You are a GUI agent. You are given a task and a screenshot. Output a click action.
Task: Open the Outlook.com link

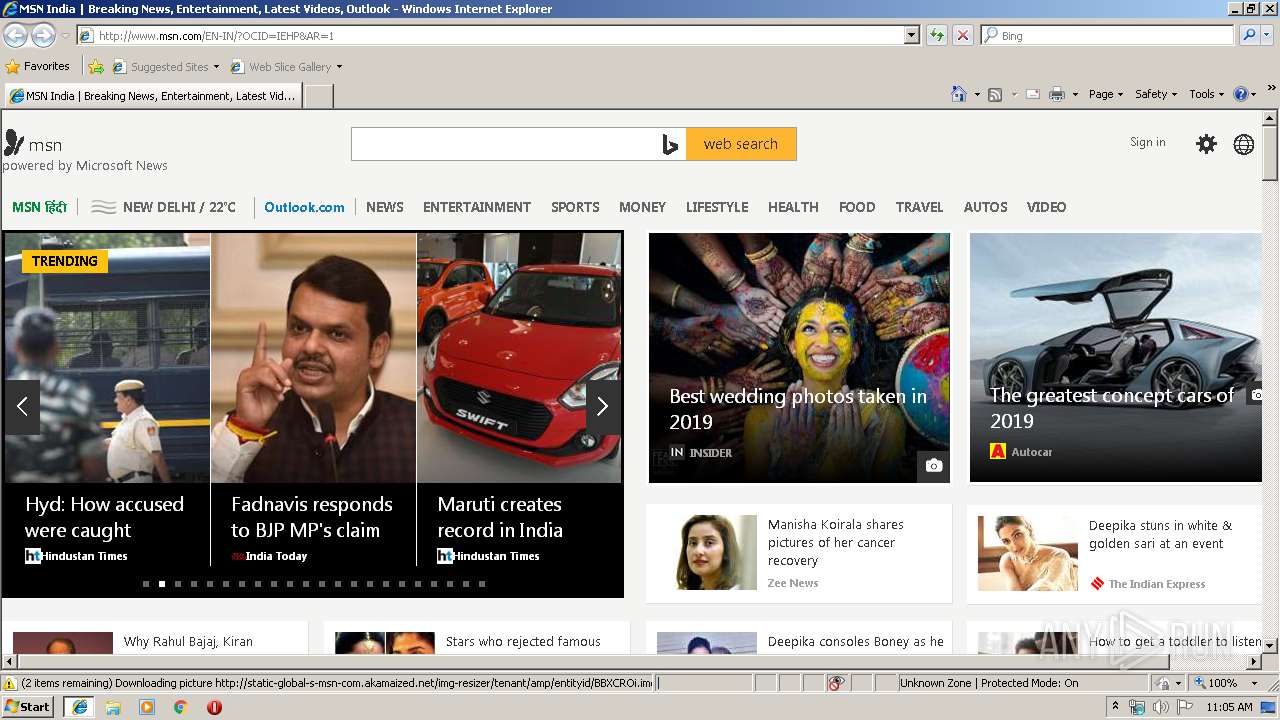pyautogui.click(x=304, y=207)
